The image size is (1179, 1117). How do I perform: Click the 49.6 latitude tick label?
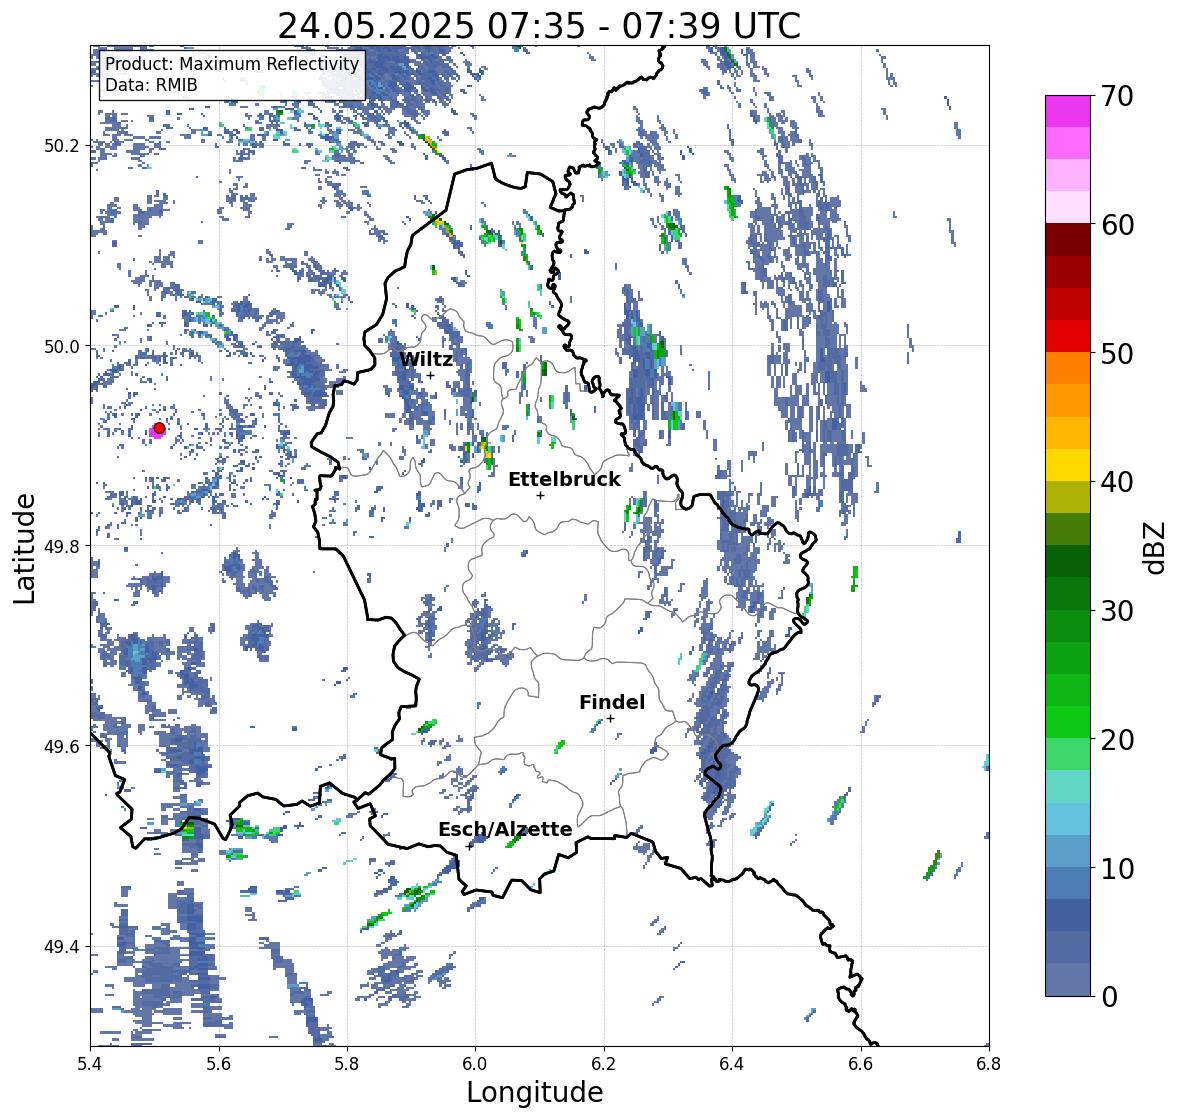[62, 746]
